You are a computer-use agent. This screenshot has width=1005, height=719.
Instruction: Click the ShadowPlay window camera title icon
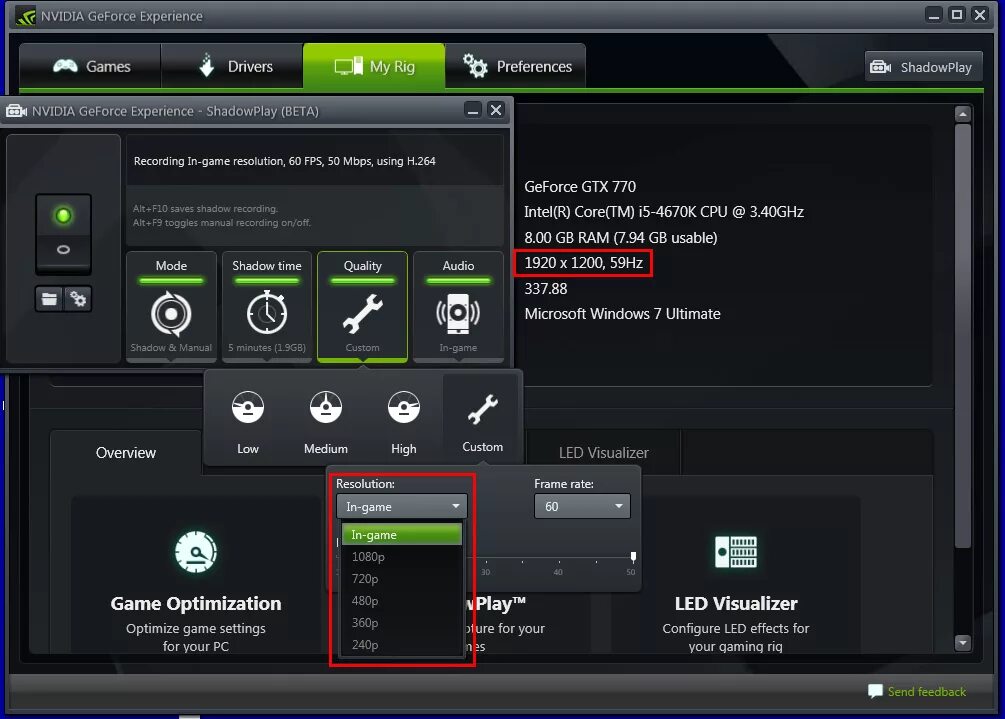click(x=16, y=111)
